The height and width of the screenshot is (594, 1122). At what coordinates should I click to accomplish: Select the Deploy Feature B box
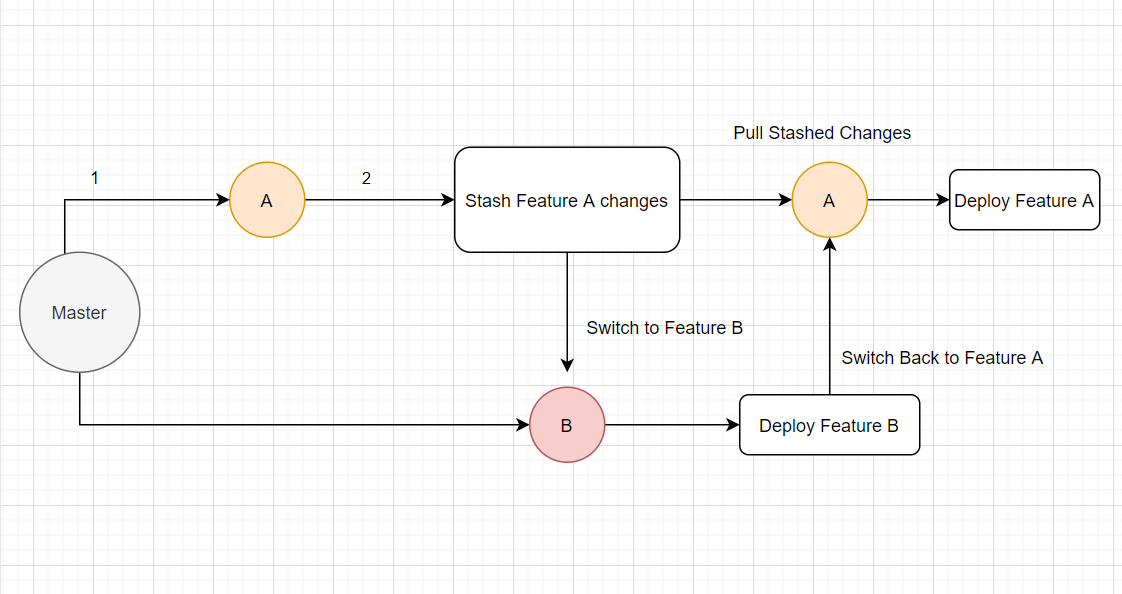[x=829, y=425]
